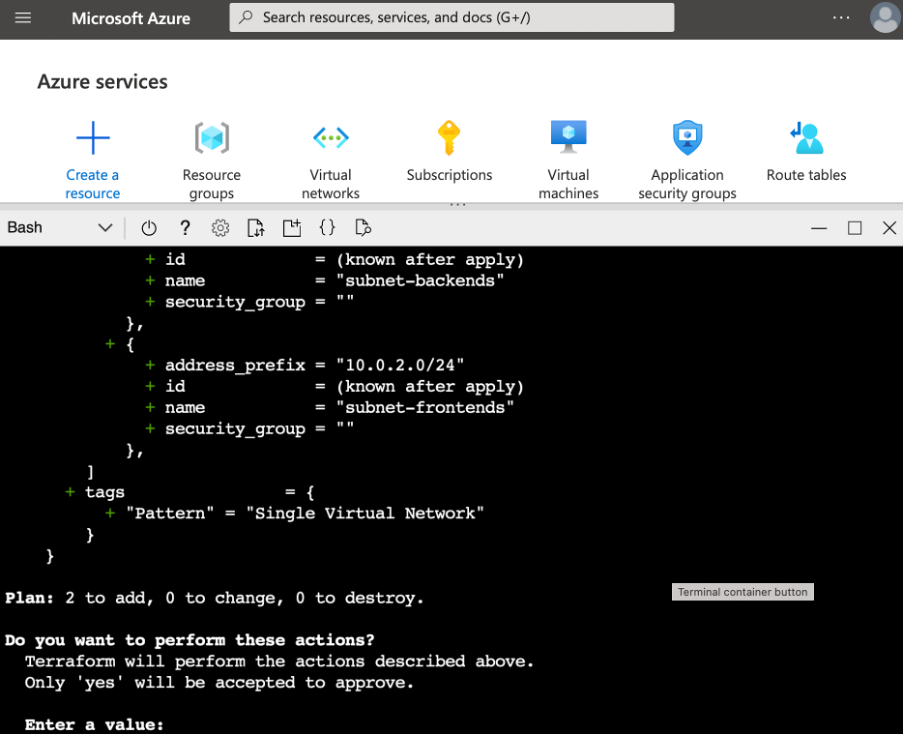Screen dimensions: 904x734
Task: Expand the Bash shell type dropdown
Action: [x=59, y=228]
